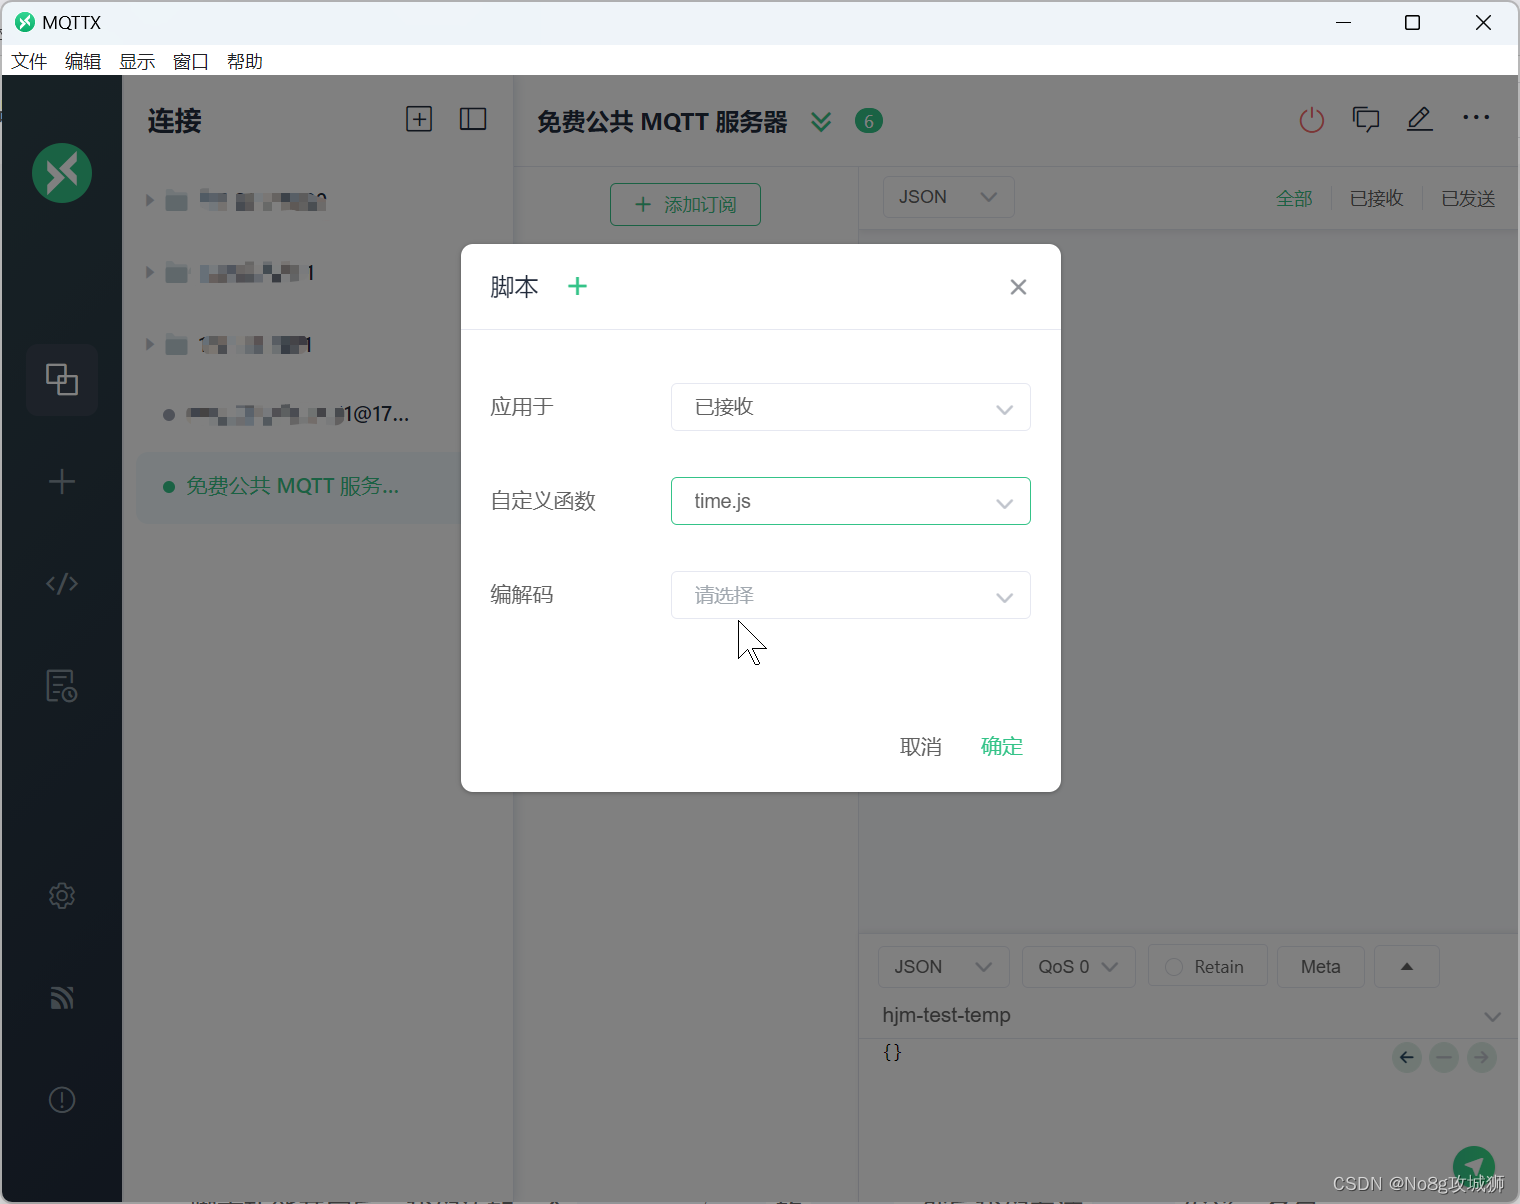1520x1204 pixels.
Task: Click 取消 in the script dialog
Action: 921,747
